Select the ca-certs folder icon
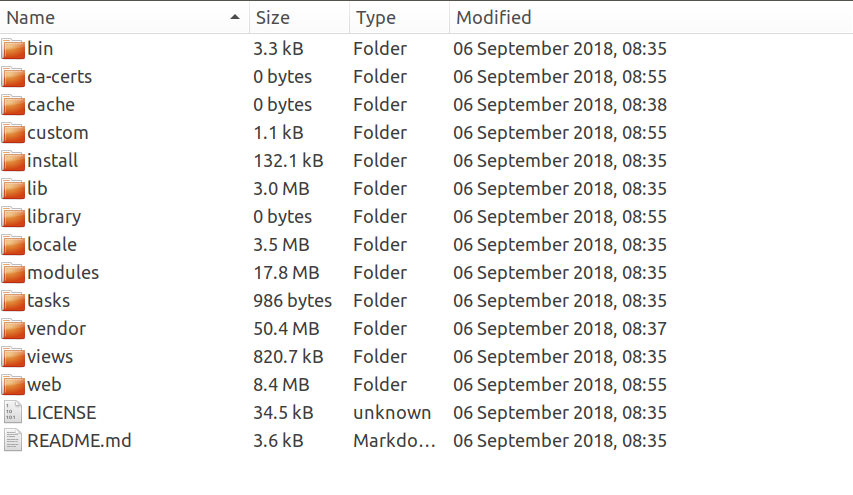This screenshot has height=495, width=853. coord(13,77)
